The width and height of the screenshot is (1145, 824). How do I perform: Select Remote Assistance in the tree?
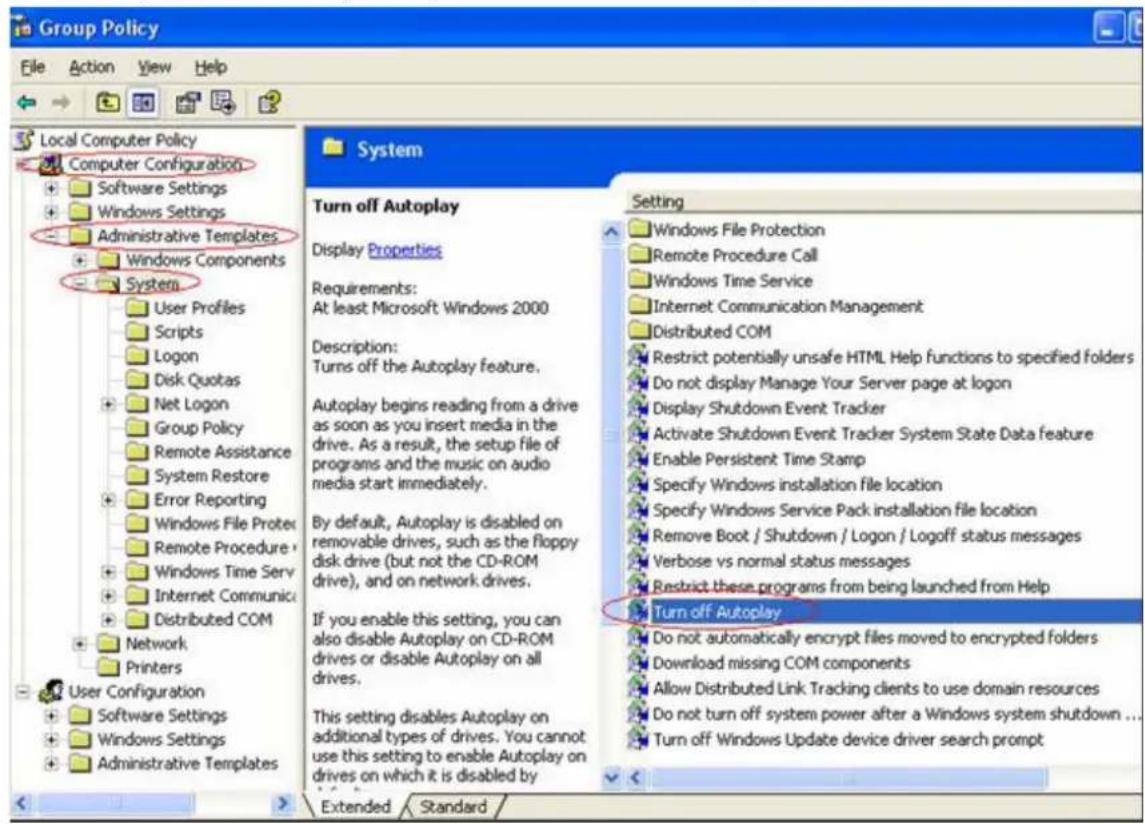(223, 452)
